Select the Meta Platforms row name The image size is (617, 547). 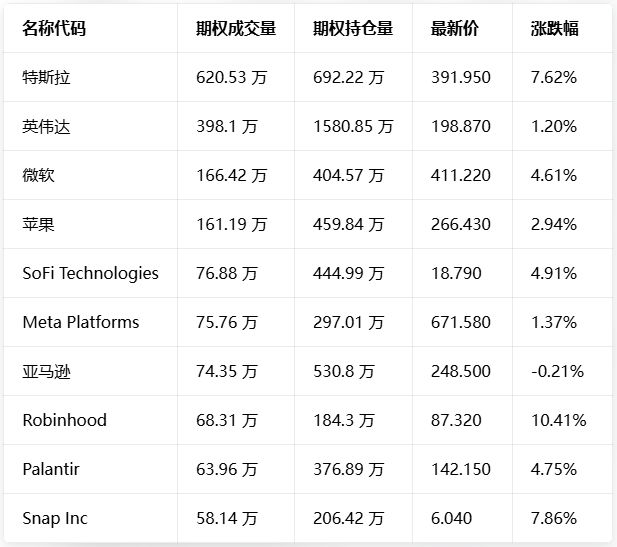tap(81, 322)
